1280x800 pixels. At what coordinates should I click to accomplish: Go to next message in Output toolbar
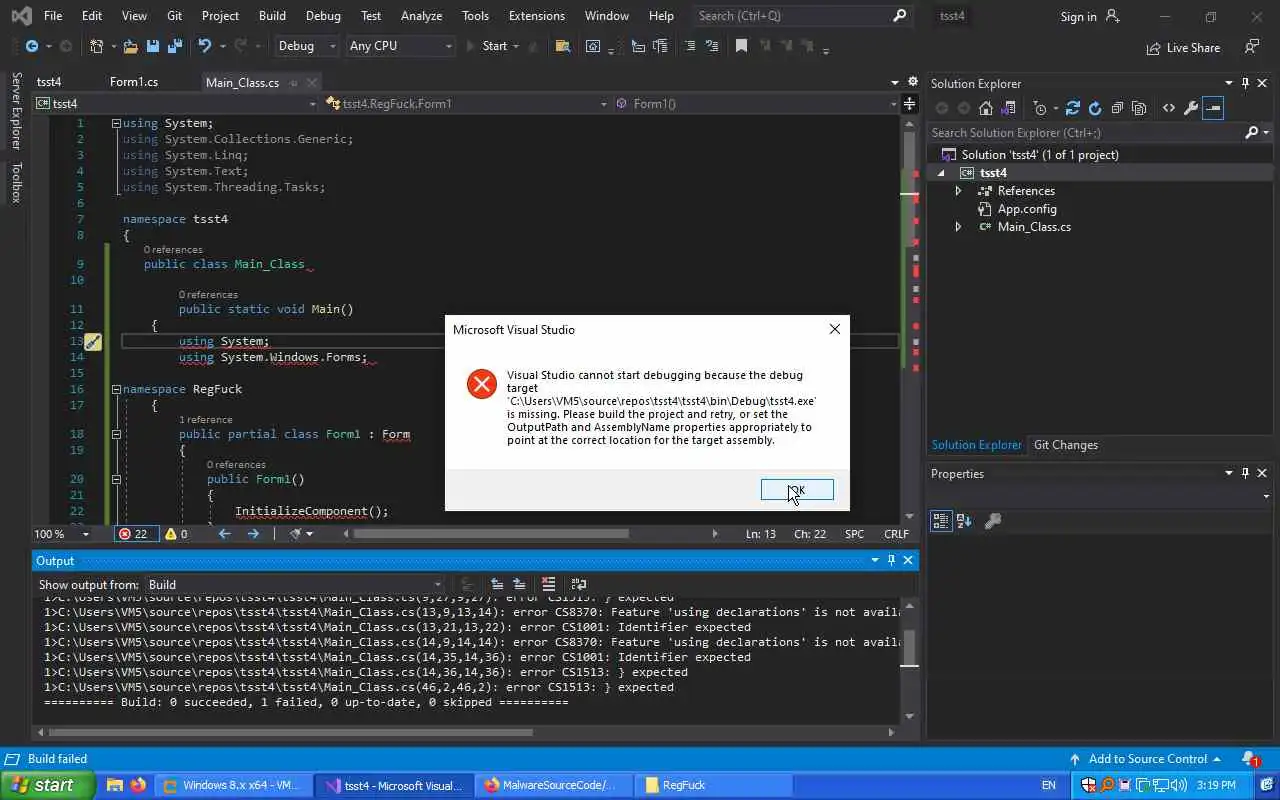pyautogui.click(x=519, y=584)
